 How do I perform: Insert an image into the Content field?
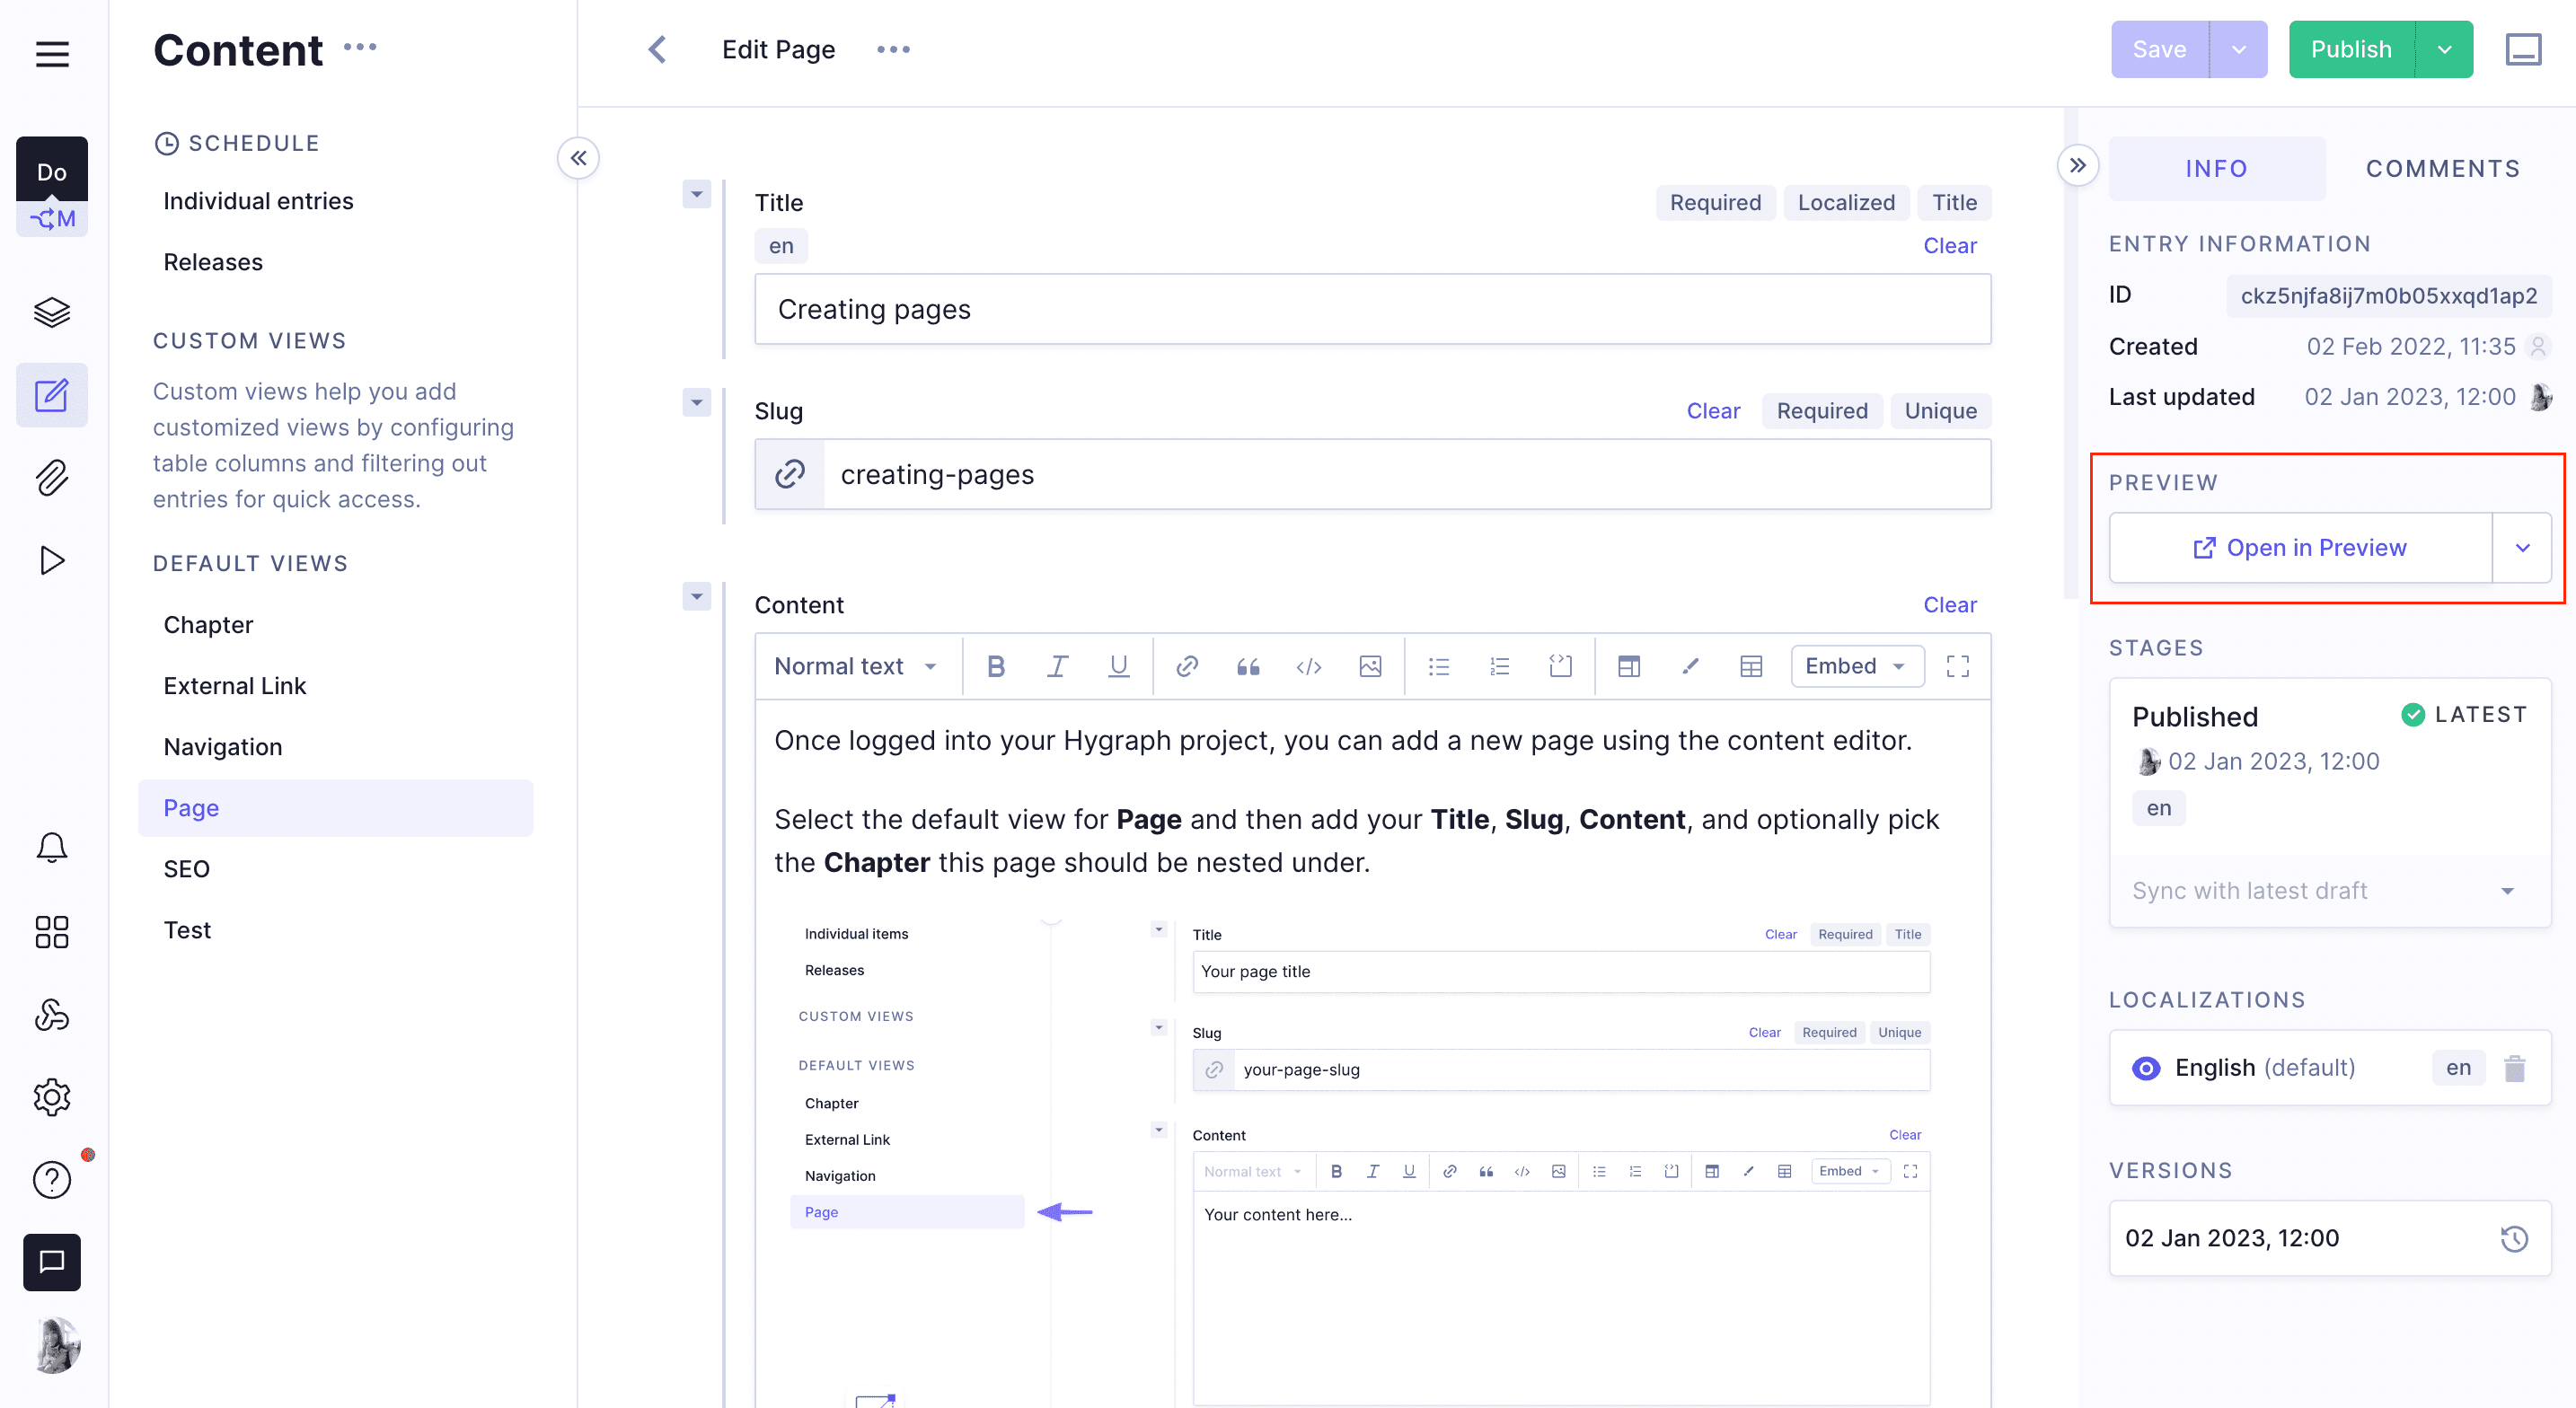[1370, 666]
